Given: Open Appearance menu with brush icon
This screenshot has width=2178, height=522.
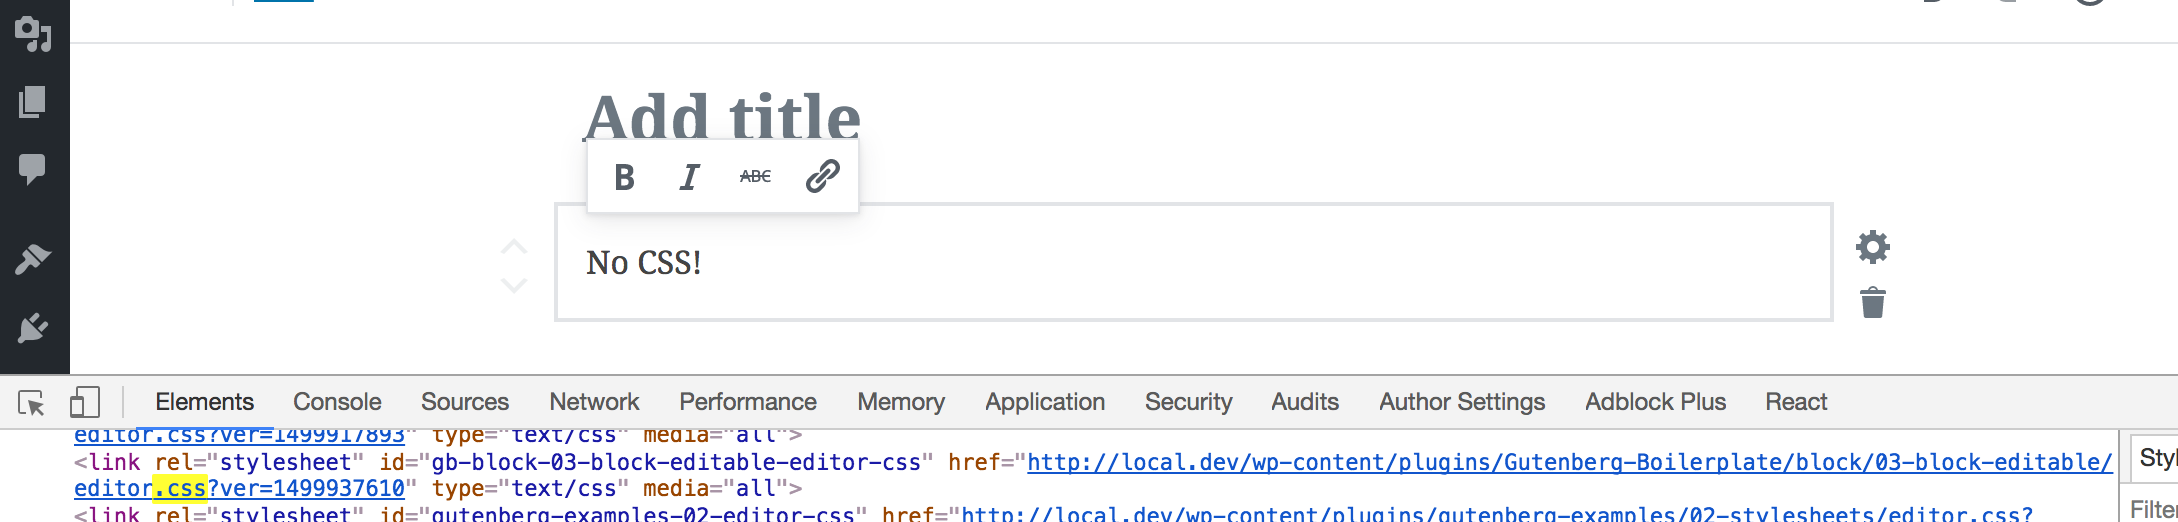Looking at the screenshot, I should pyautogui.click(x=33, y=259).
